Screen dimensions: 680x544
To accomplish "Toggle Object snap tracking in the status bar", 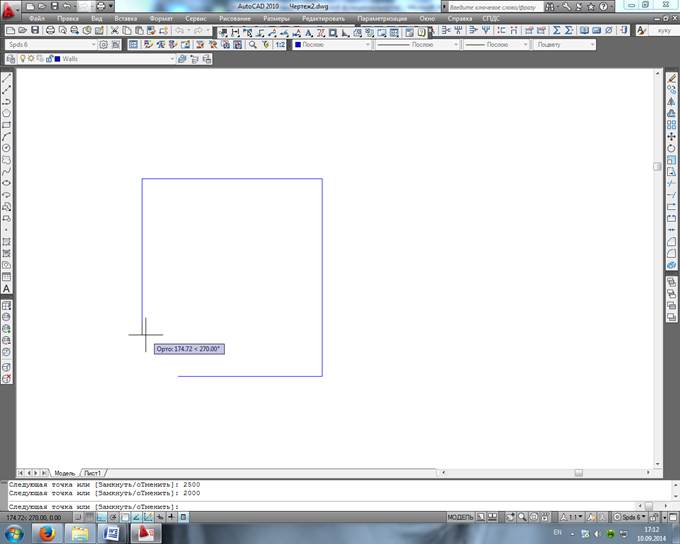I will (x=136, y=517).
